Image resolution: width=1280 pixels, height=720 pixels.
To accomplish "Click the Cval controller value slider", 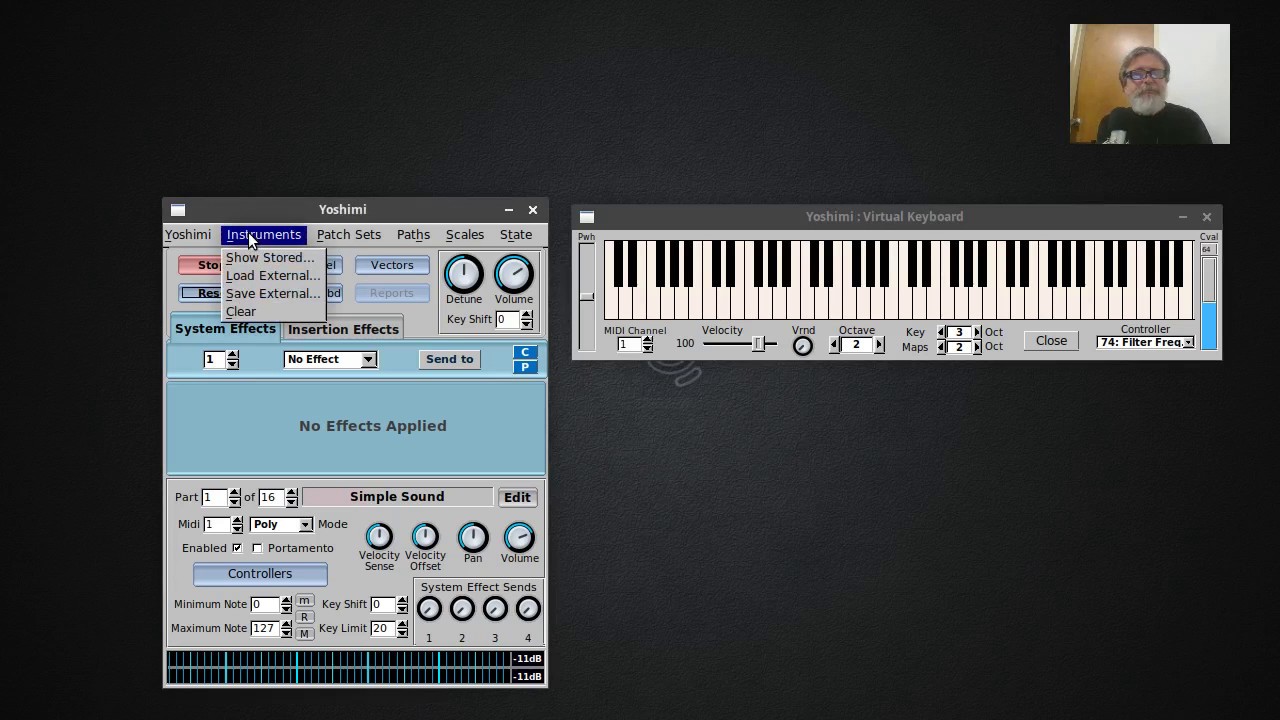I will click(x=1208, y=303).
